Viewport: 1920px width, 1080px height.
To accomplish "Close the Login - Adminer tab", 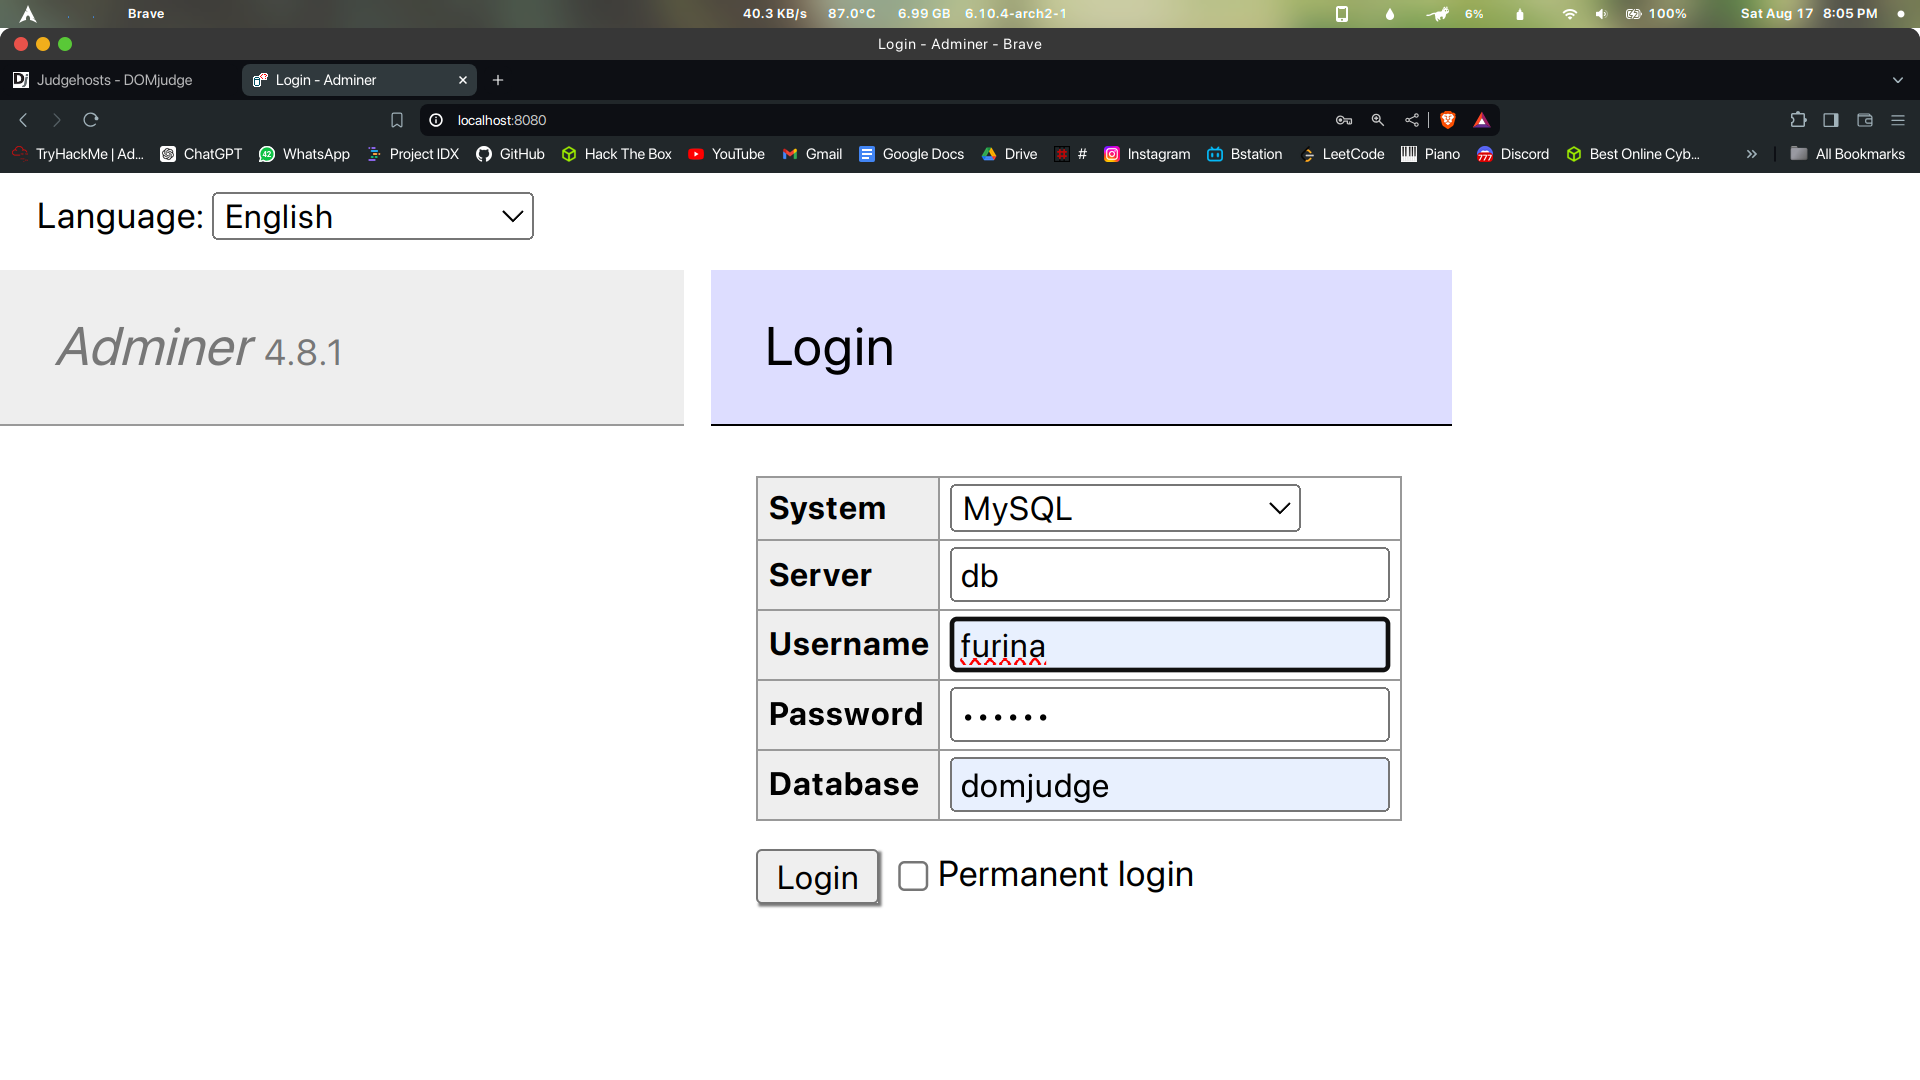I will click(x=463, y=80).
